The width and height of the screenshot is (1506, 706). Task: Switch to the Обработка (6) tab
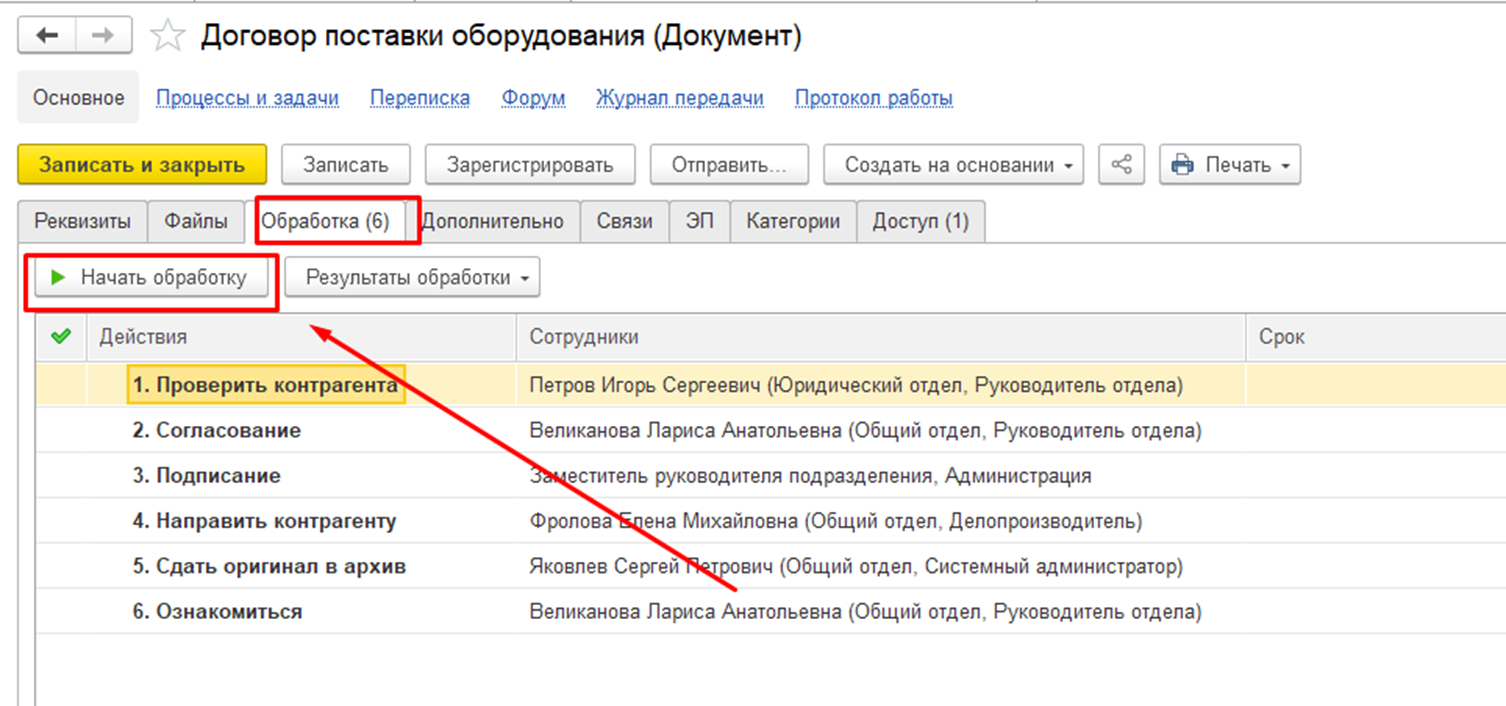point(325,222)
